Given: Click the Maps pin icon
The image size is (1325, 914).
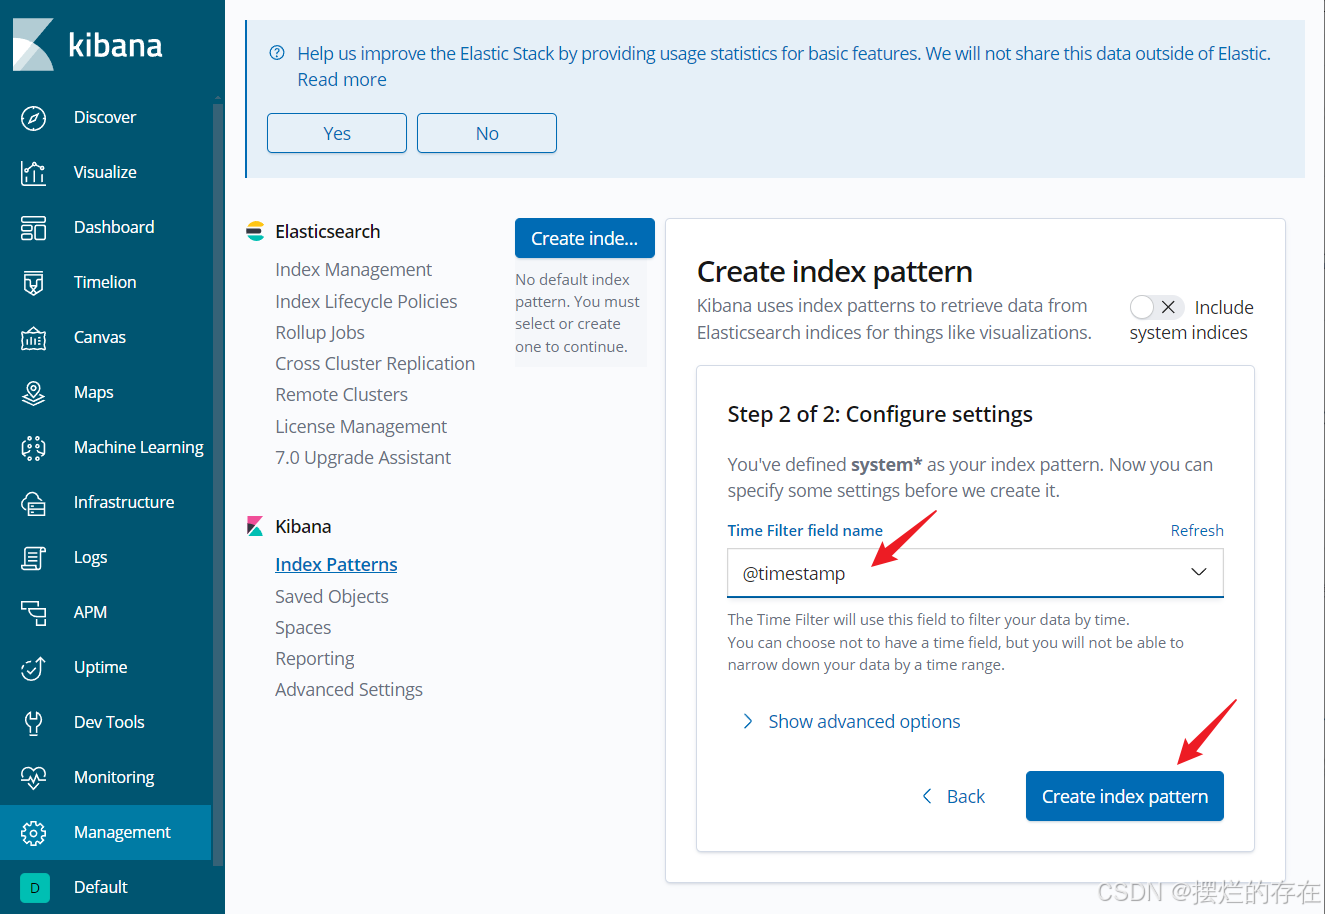Looking at the screenshot, I should (33, 393).
